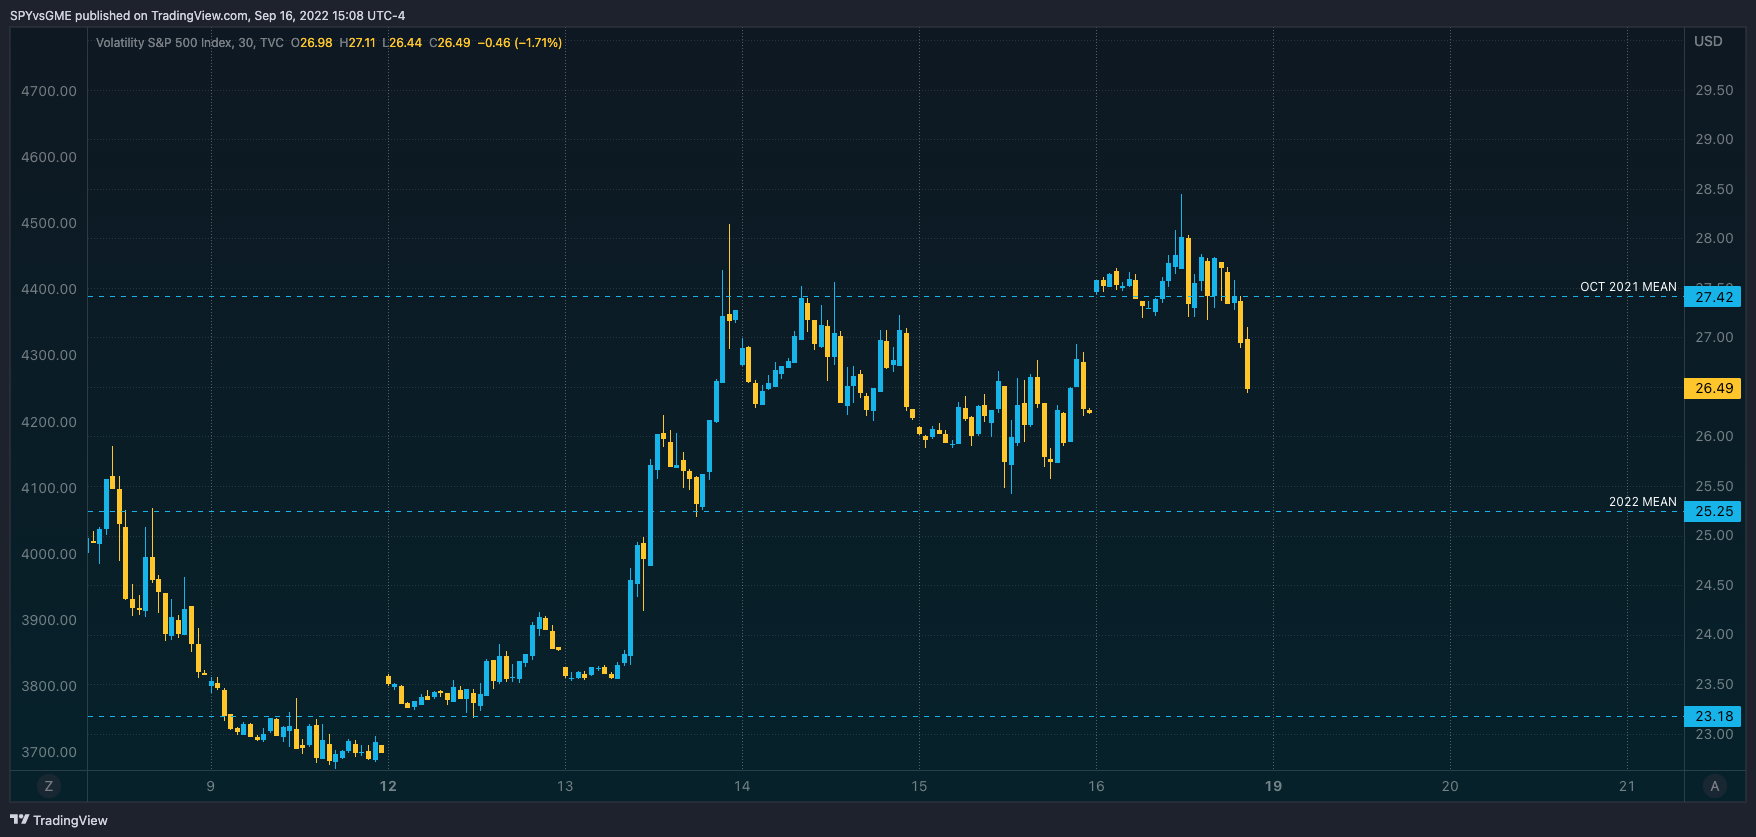The width and height of the screenshot is (1756, 837).
Task: Select date 20 on the time axis
Action: [1450, 786]
